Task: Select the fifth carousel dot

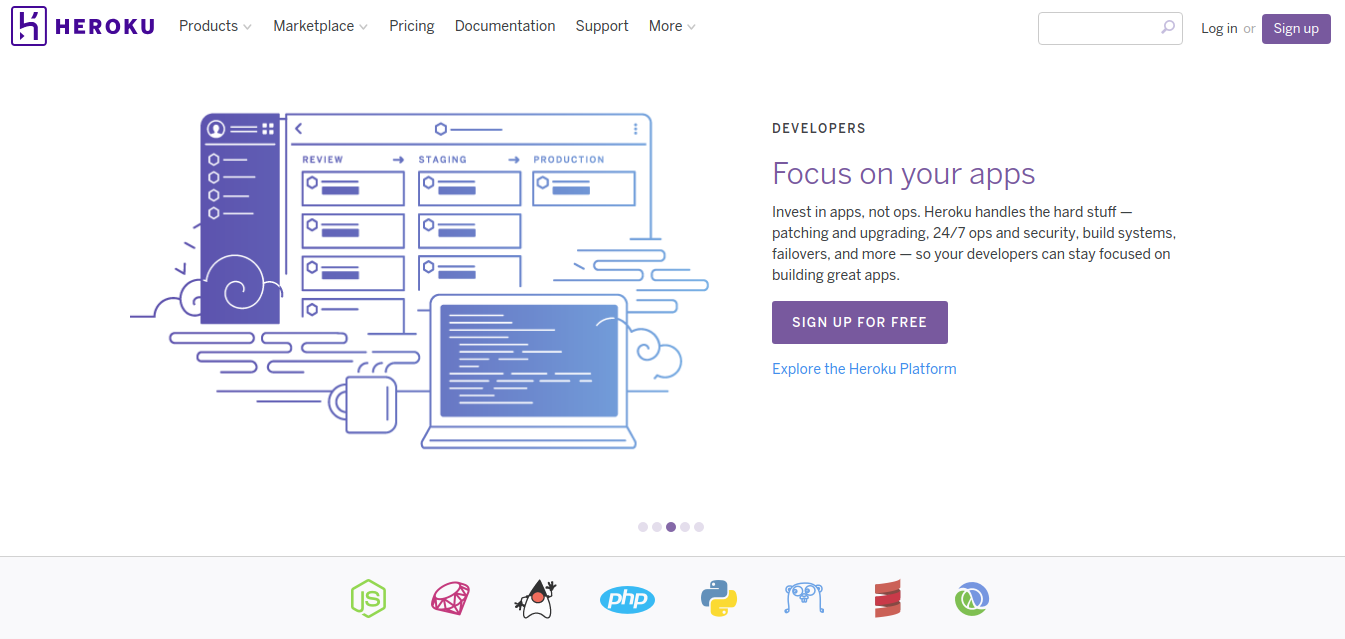Action: [699, 526]
